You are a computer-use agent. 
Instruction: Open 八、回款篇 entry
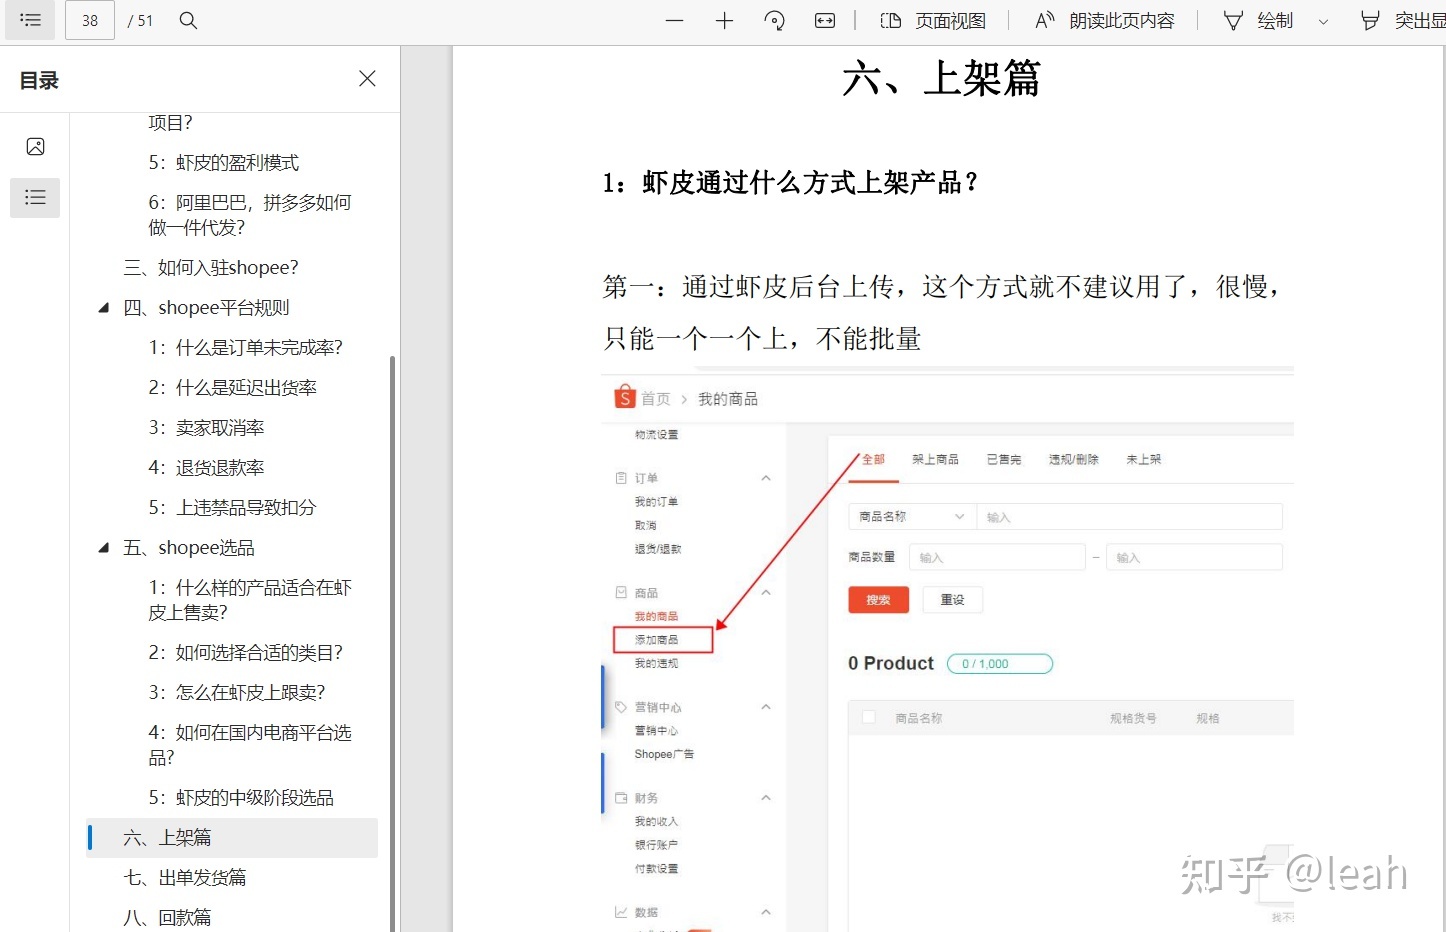tap(166, 918)
